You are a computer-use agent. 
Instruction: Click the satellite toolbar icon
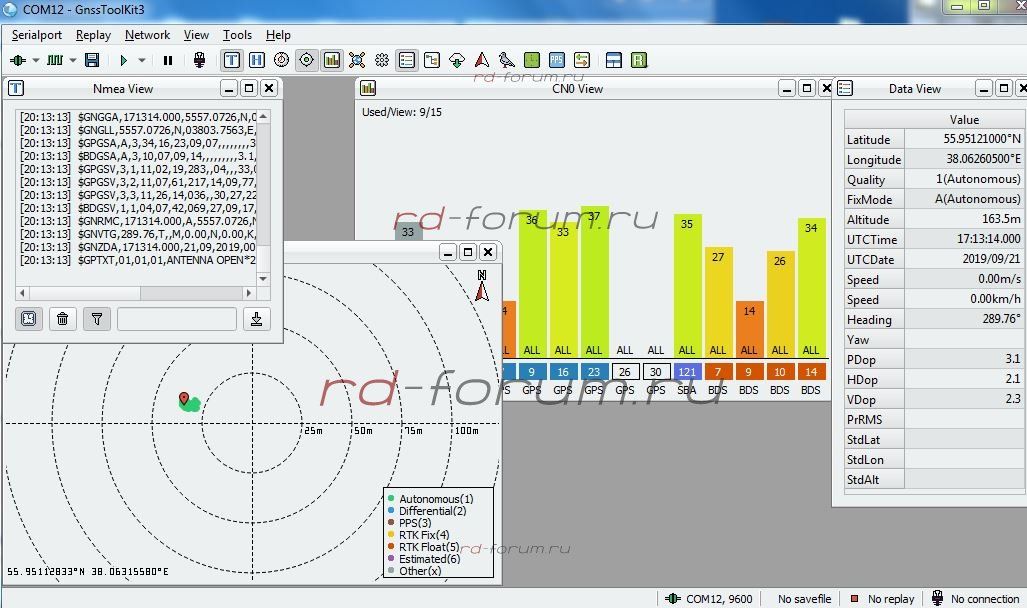click(x=357, y=60)
